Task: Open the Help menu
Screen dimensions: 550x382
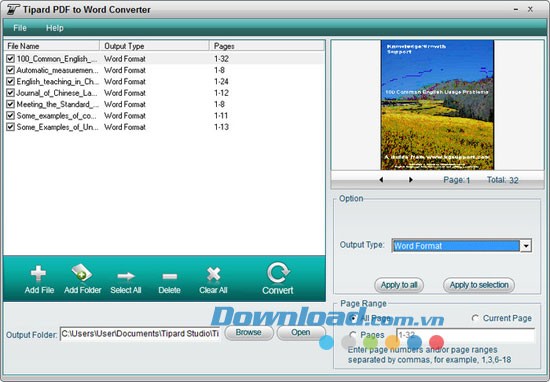Action: [55, 28]
